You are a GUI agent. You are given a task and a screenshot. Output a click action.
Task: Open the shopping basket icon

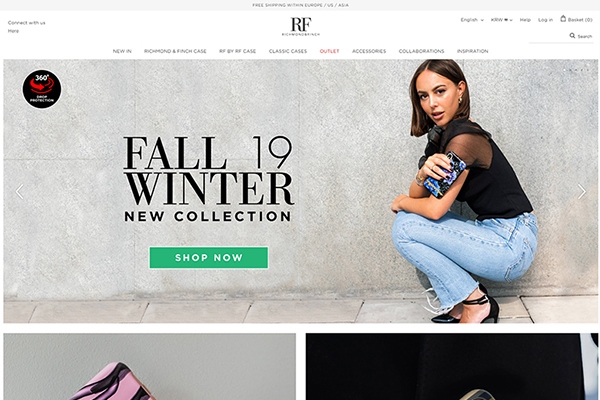(563, 18)
